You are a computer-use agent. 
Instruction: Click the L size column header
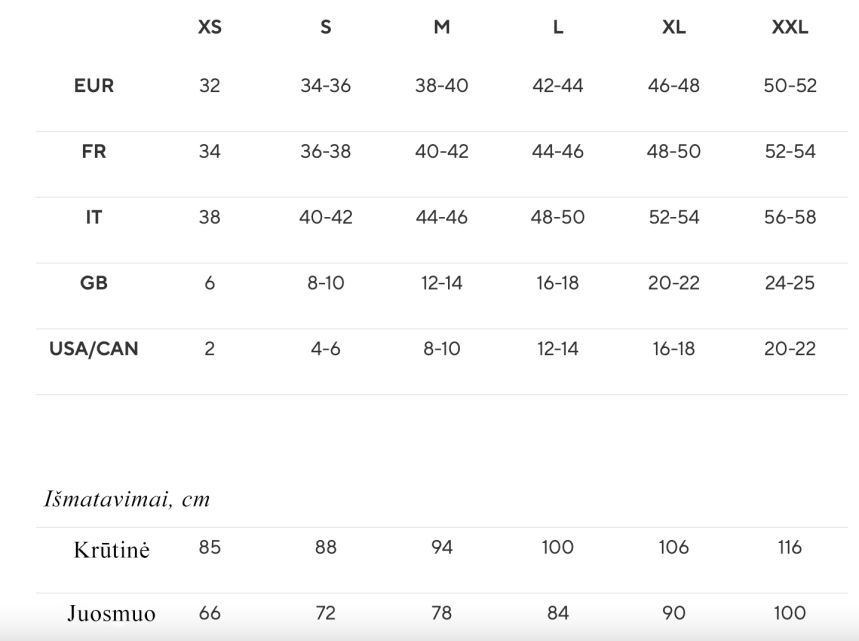(558, 27)
